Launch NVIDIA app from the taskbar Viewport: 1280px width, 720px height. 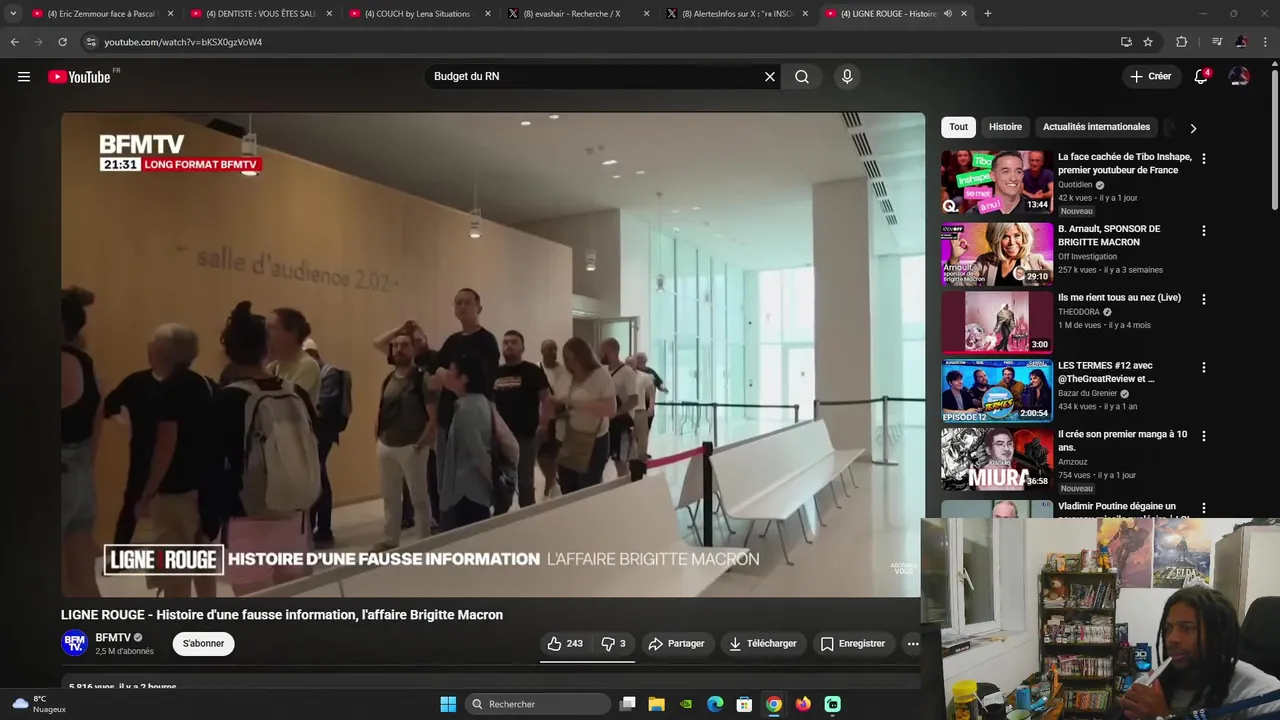coord(685,704)
